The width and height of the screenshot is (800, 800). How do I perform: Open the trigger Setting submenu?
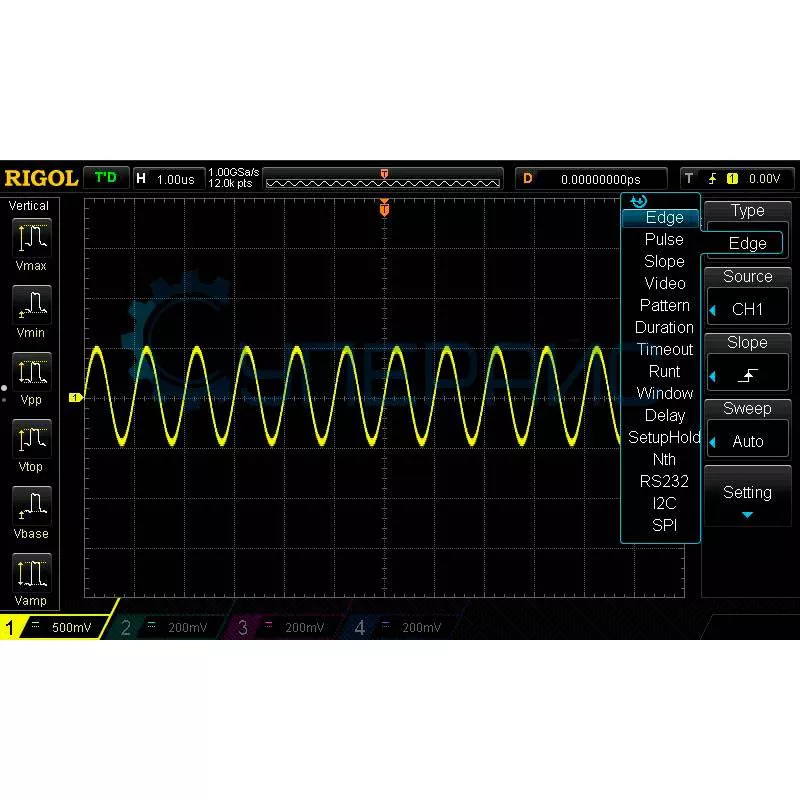point(747,497)
